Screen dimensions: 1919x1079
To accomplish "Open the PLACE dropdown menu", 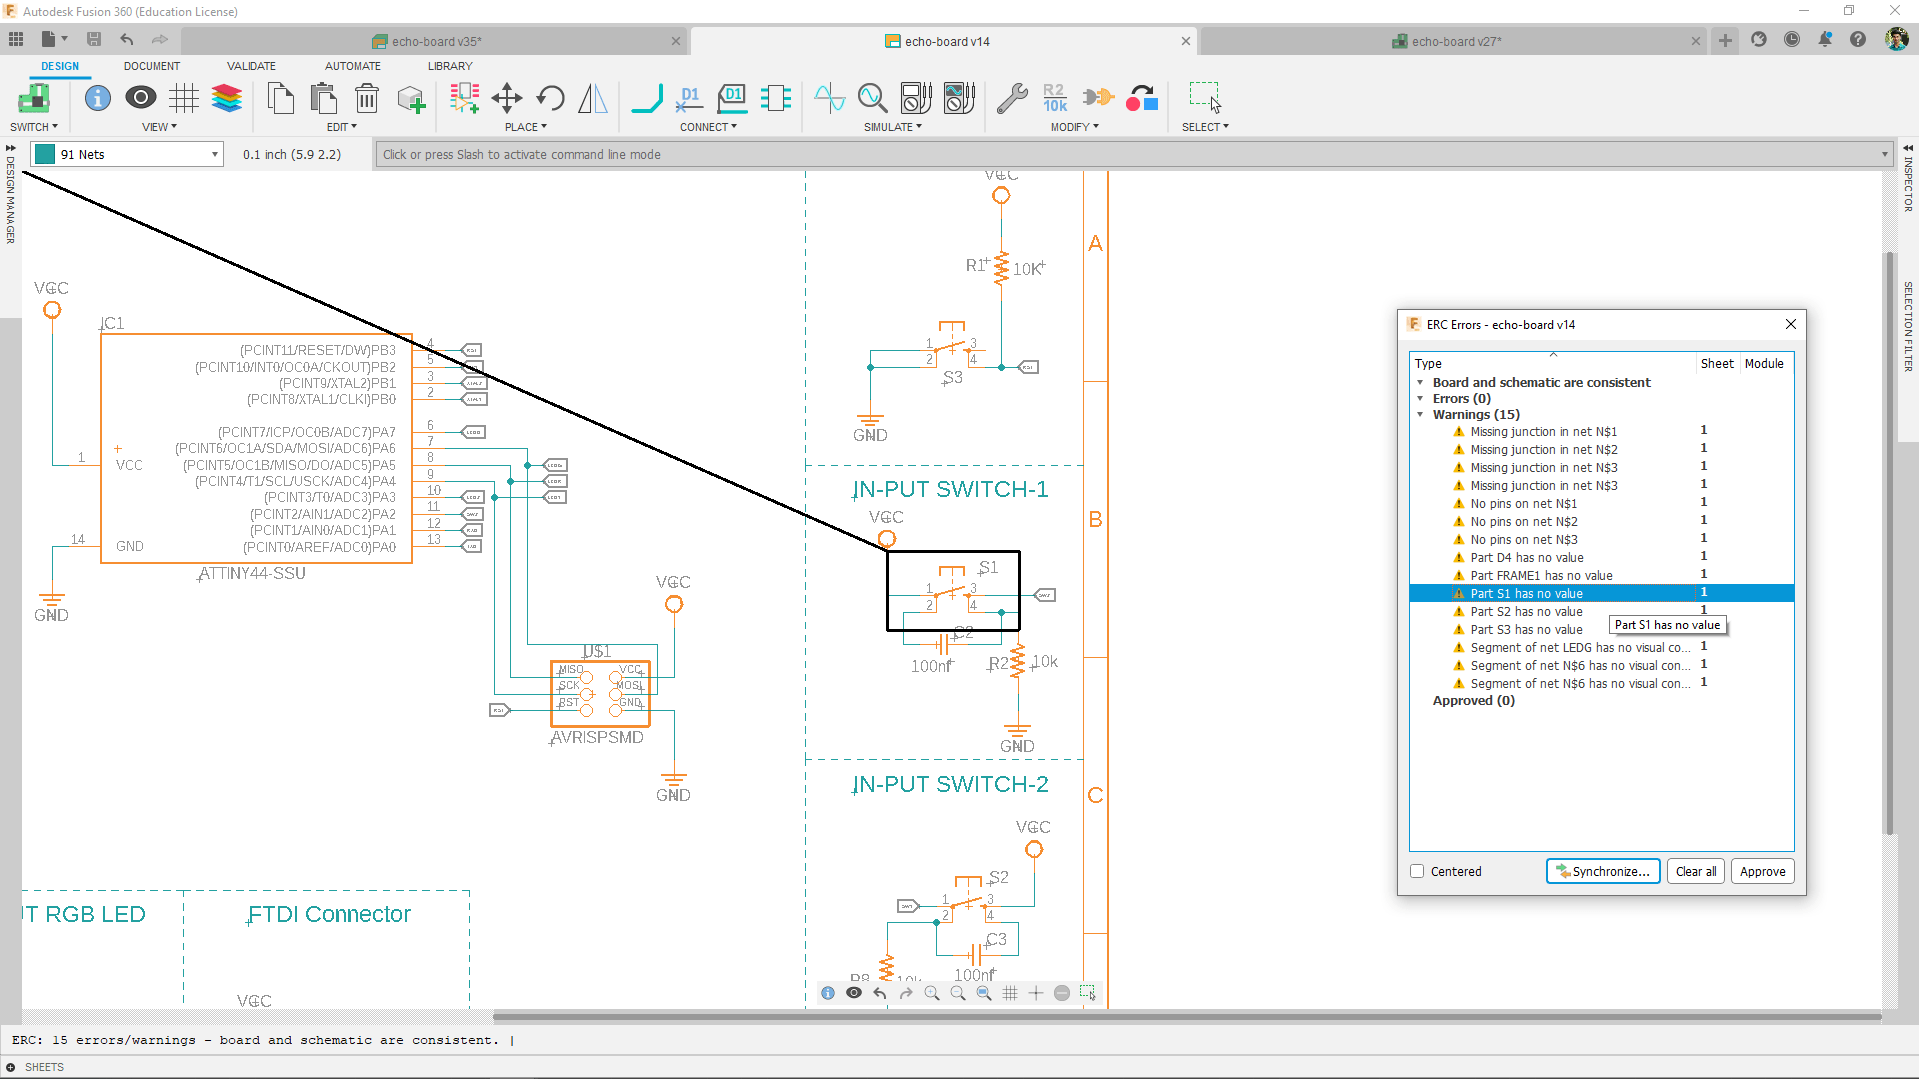I will click(526, 127).
